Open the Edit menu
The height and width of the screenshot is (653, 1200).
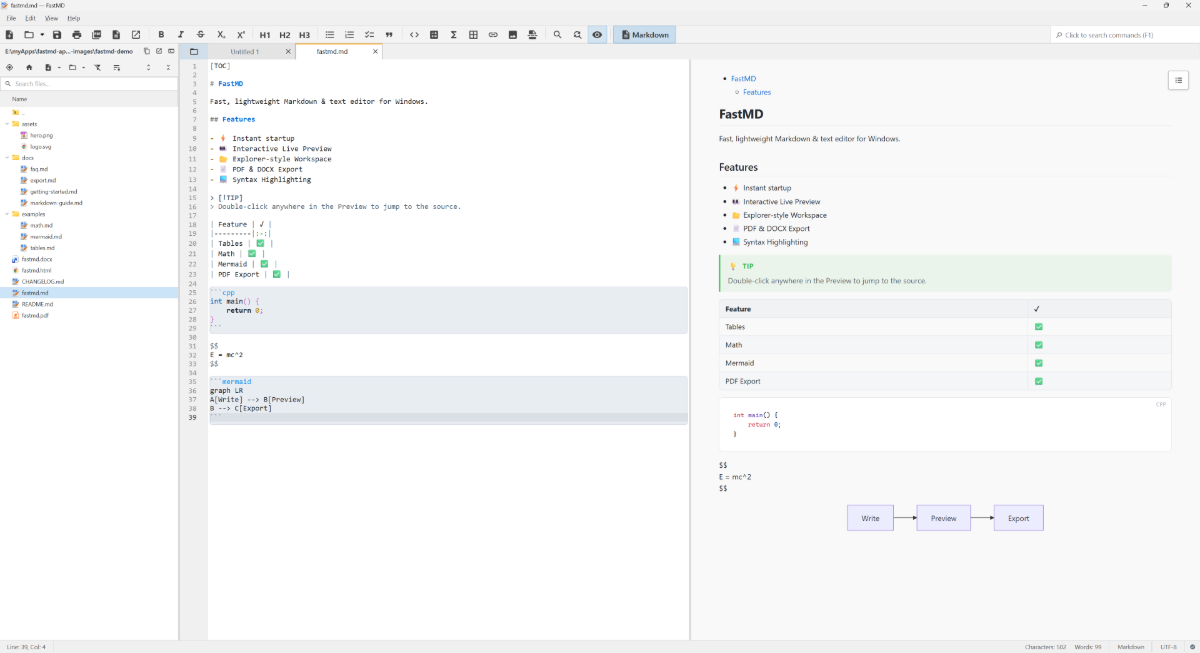31,18
